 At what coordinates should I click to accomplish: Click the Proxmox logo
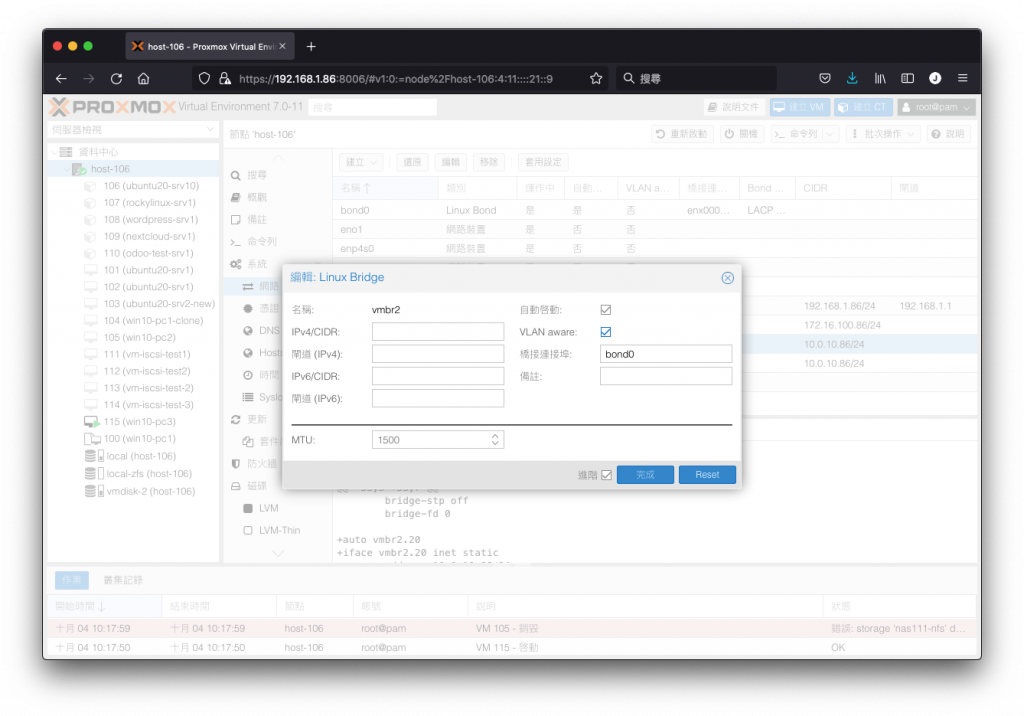click(x=112, y=106)
